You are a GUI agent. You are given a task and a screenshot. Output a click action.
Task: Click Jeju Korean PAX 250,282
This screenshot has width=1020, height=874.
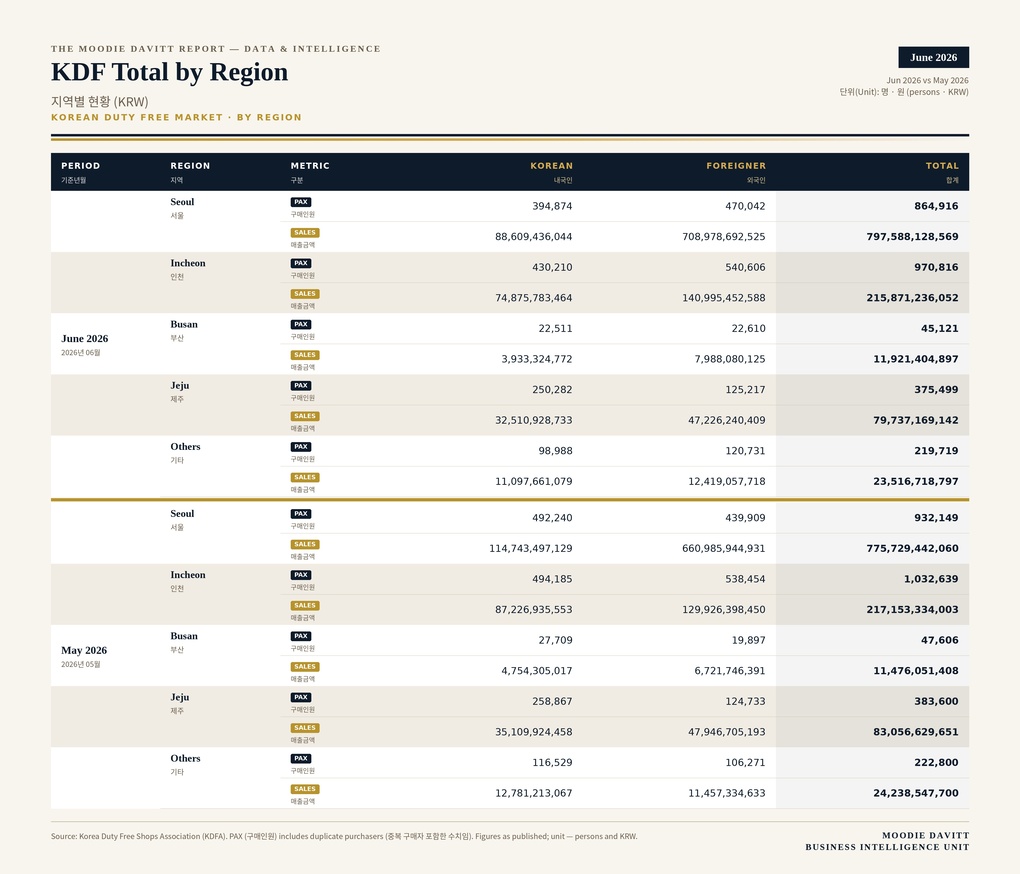click(552, 390)
